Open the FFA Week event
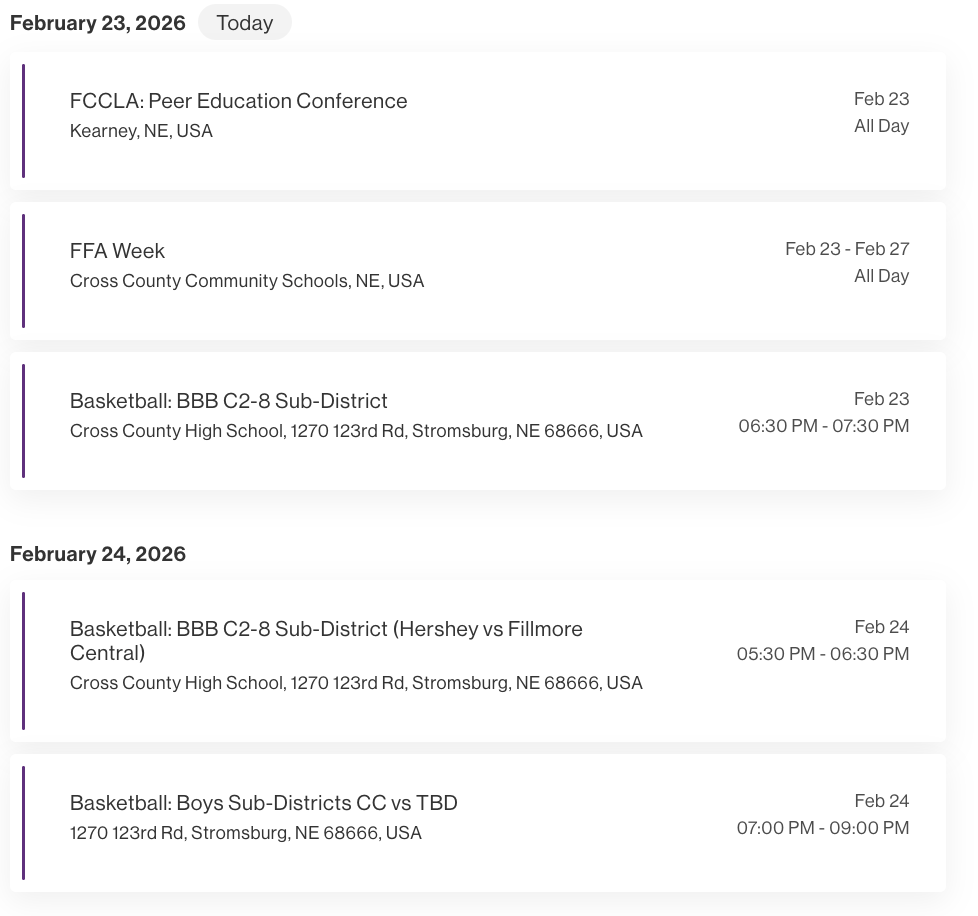This screenshot has height=916, width=978. (117, 251)
